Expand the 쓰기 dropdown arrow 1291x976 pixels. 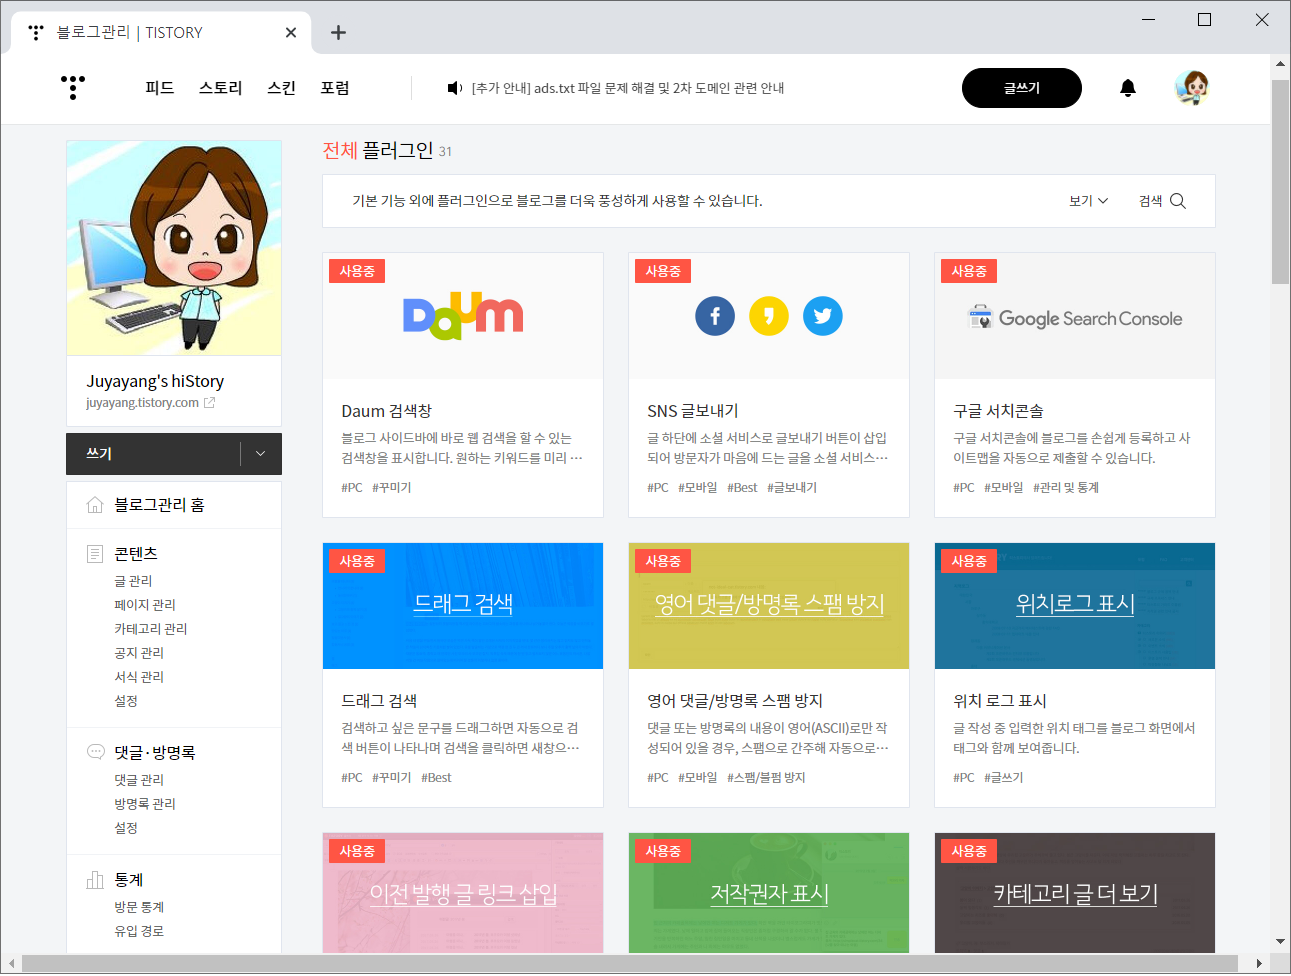coord(261,454)
